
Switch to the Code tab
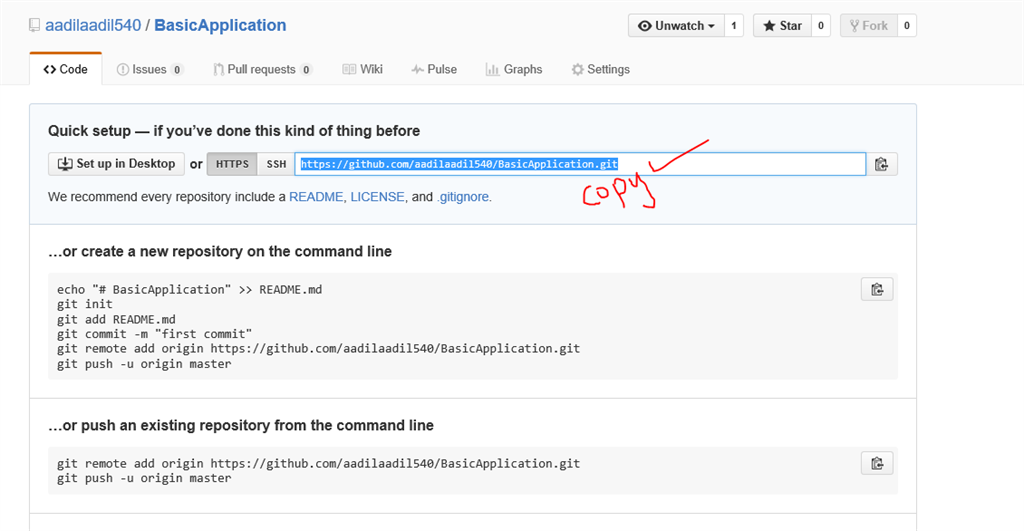(x=65, y=69)
